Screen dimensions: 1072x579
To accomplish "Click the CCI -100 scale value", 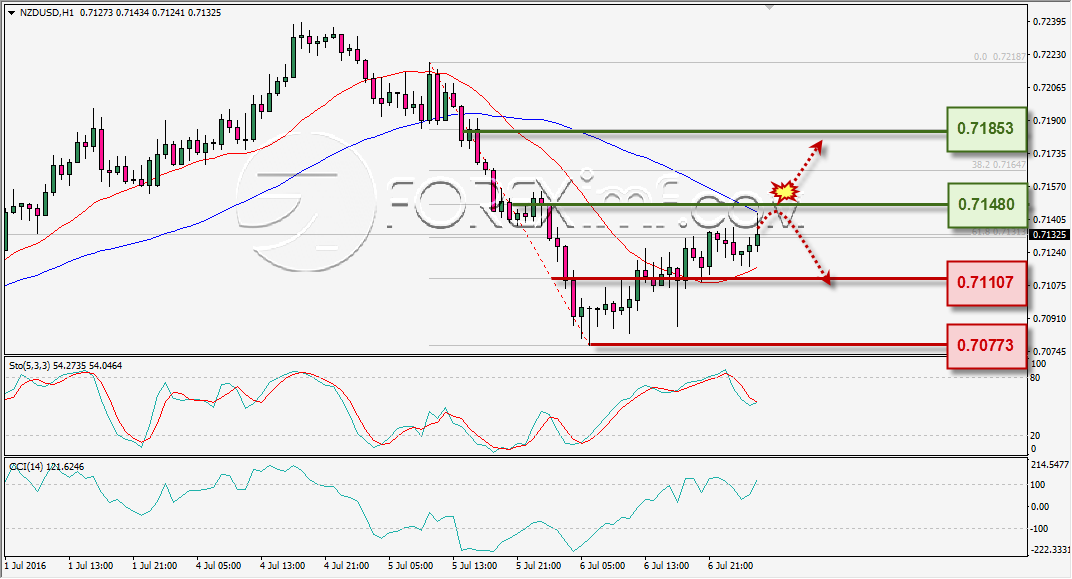I will pos(1039,528).
